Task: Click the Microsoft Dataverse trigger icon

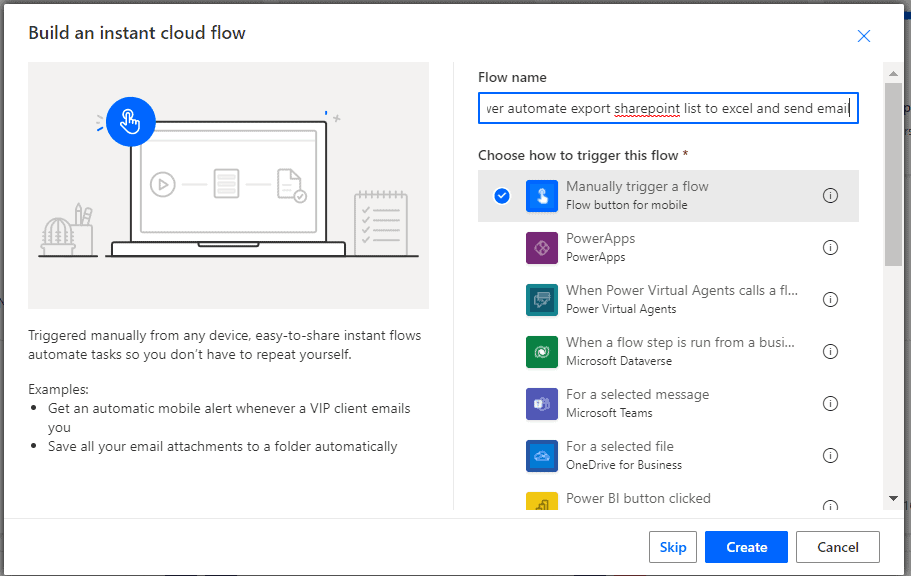Action: click(541, 352)
